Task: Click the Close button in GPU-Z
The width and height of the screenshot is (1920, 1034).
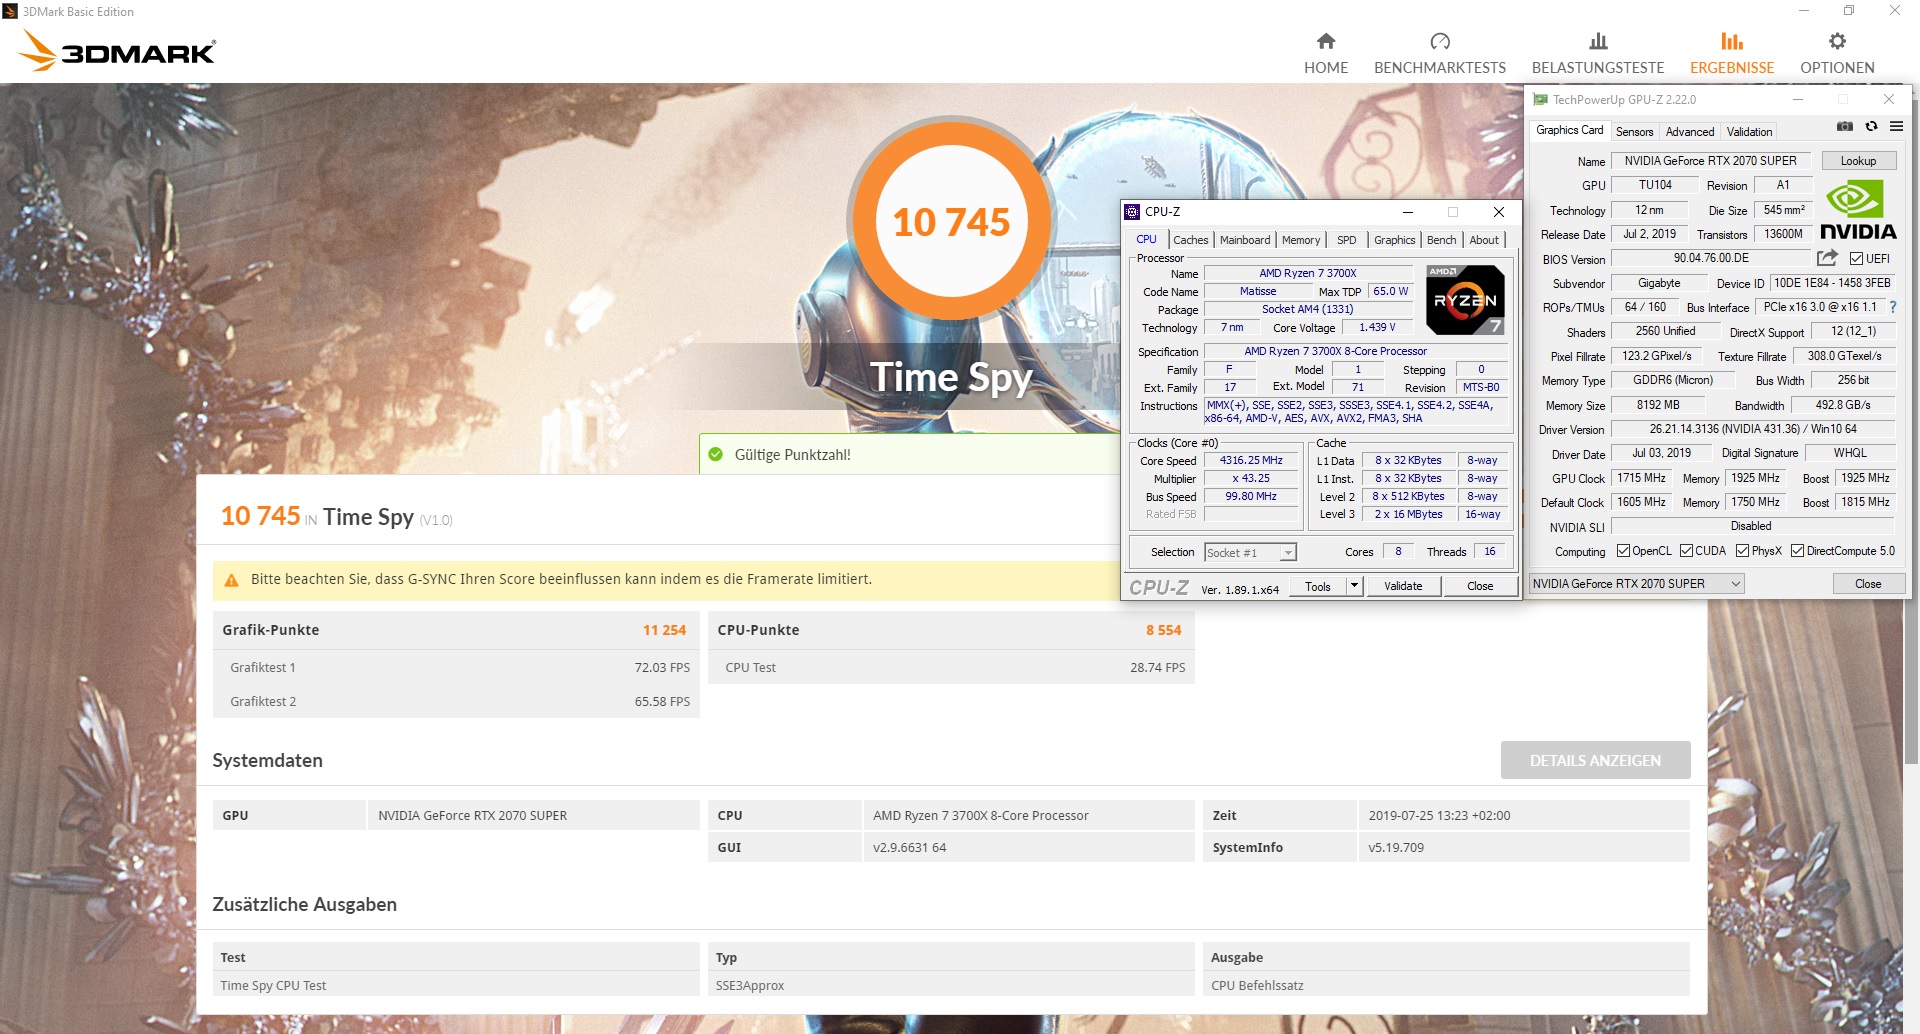Action: point(1868,584)
